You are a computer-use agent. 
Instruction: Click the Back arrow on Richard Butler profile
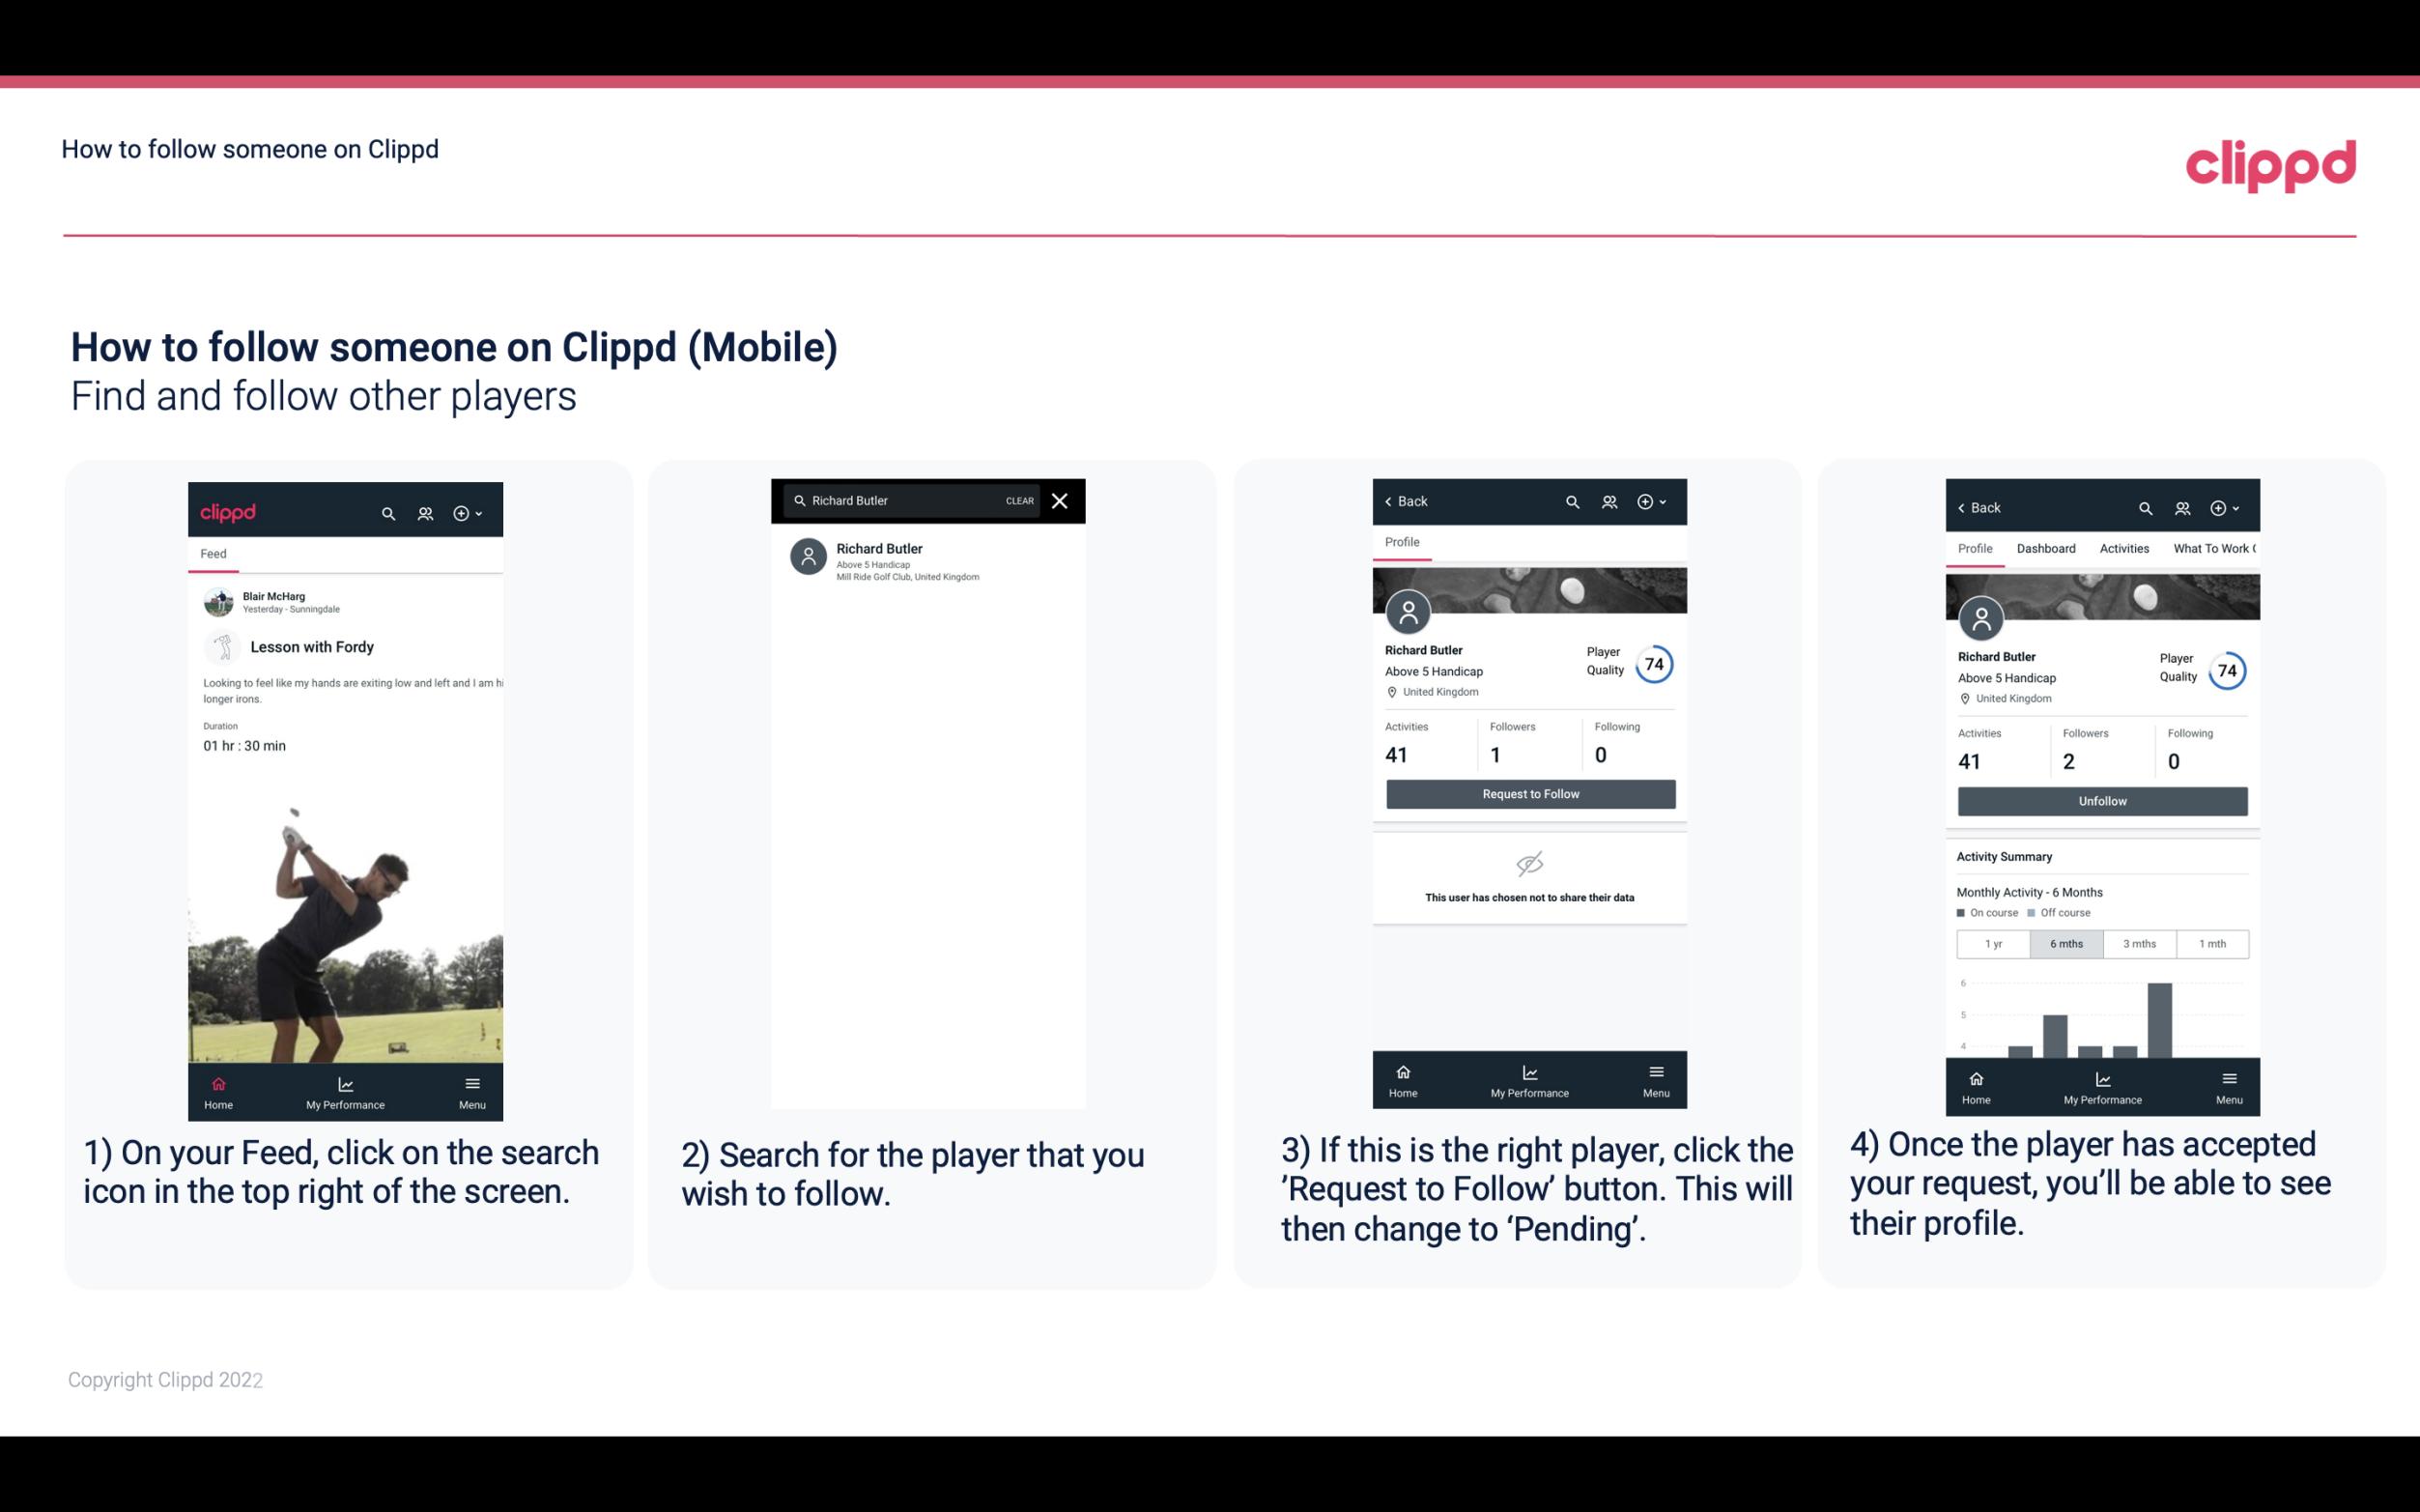(x=1395, y=499)
